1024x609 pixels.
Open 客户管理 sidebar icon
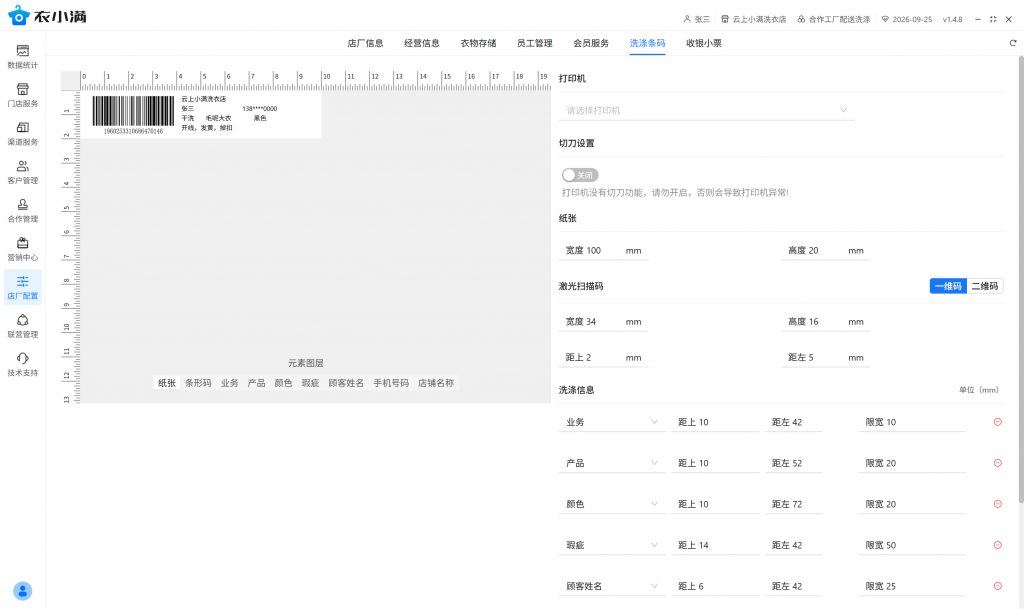22,172
